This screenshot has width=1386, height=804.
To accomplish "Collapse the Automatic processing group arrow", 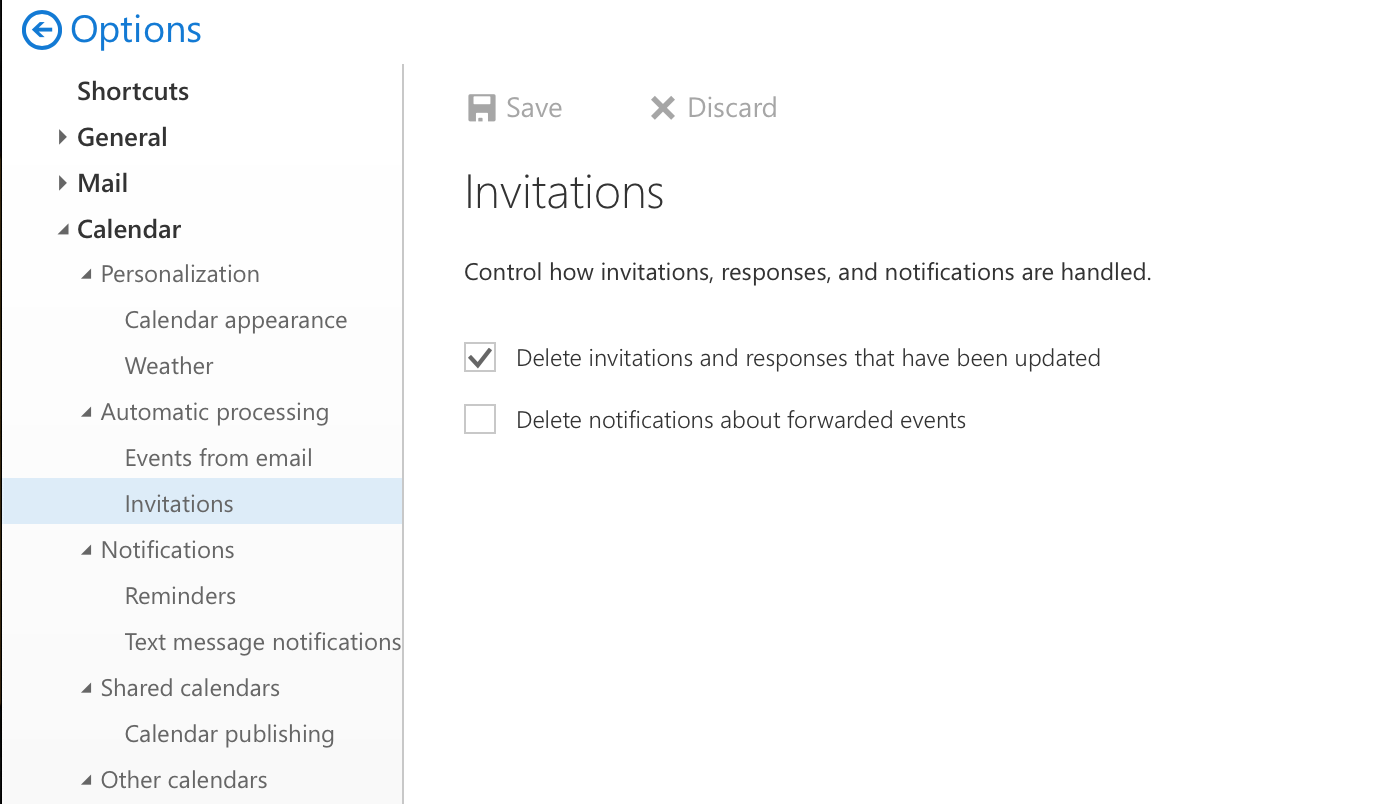I will point(87,413).
